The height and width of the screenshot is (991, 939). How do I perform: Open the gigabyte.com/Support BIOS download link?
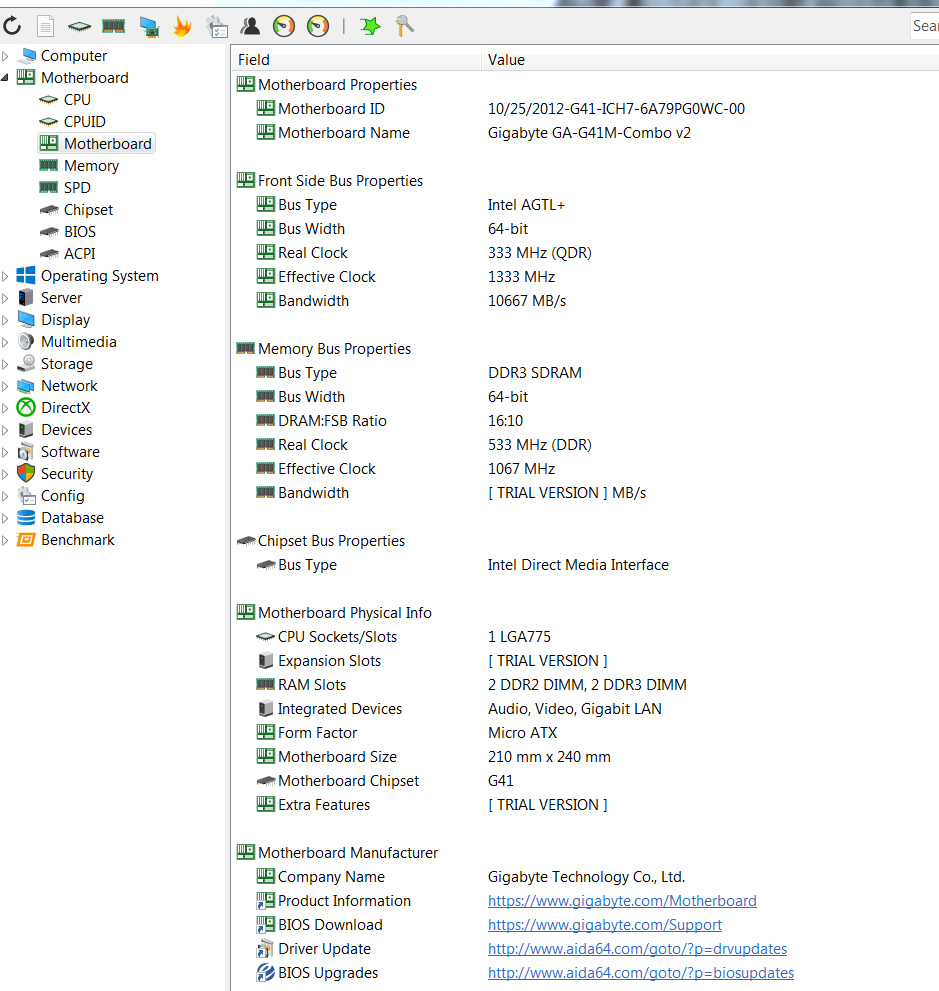point(605,925)
